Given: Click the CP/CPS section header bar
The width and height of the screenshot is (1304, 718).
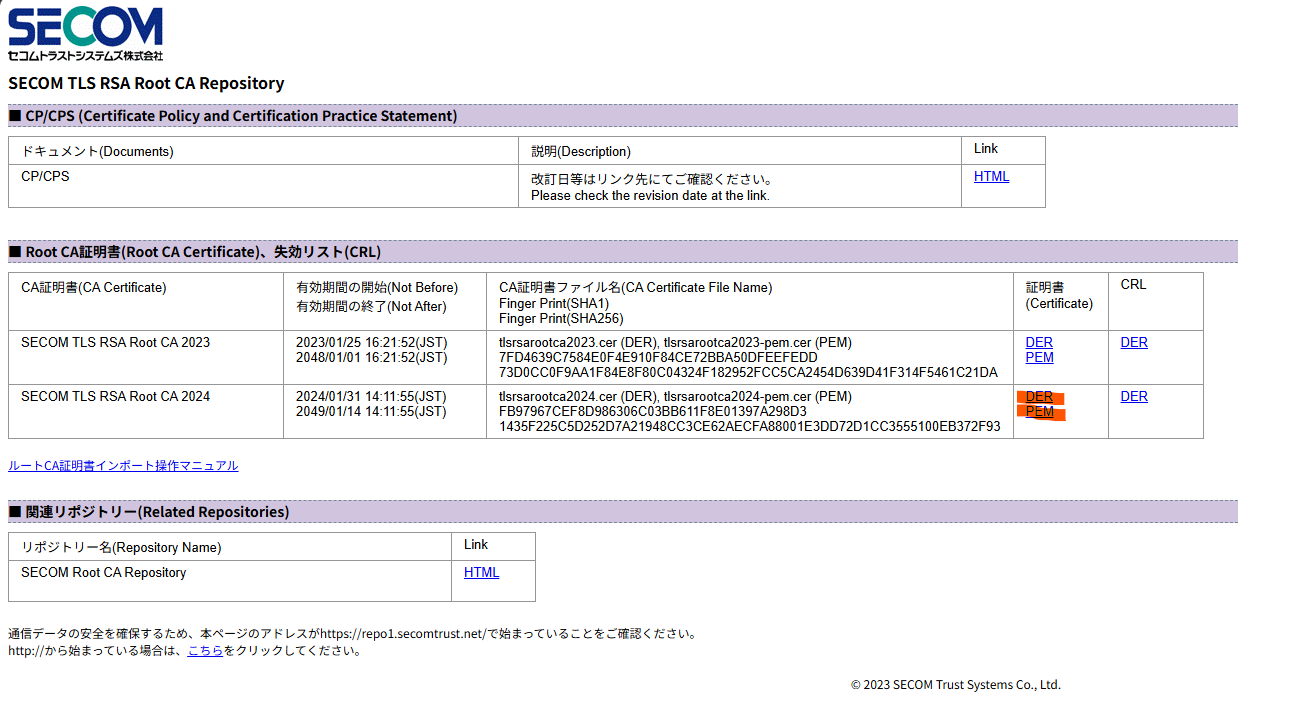Looking at the screenshot, I should (x=622, y=116).
